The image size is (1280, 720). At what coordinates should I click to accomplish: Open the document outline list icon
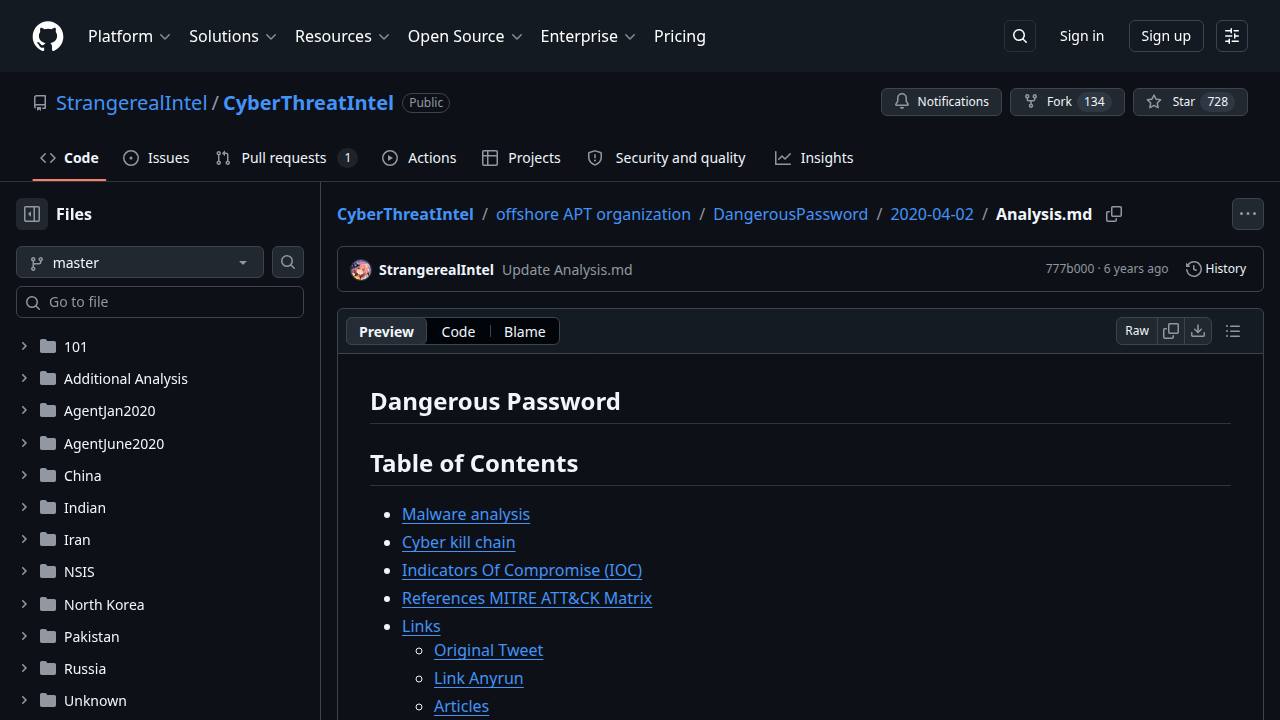1233,331
